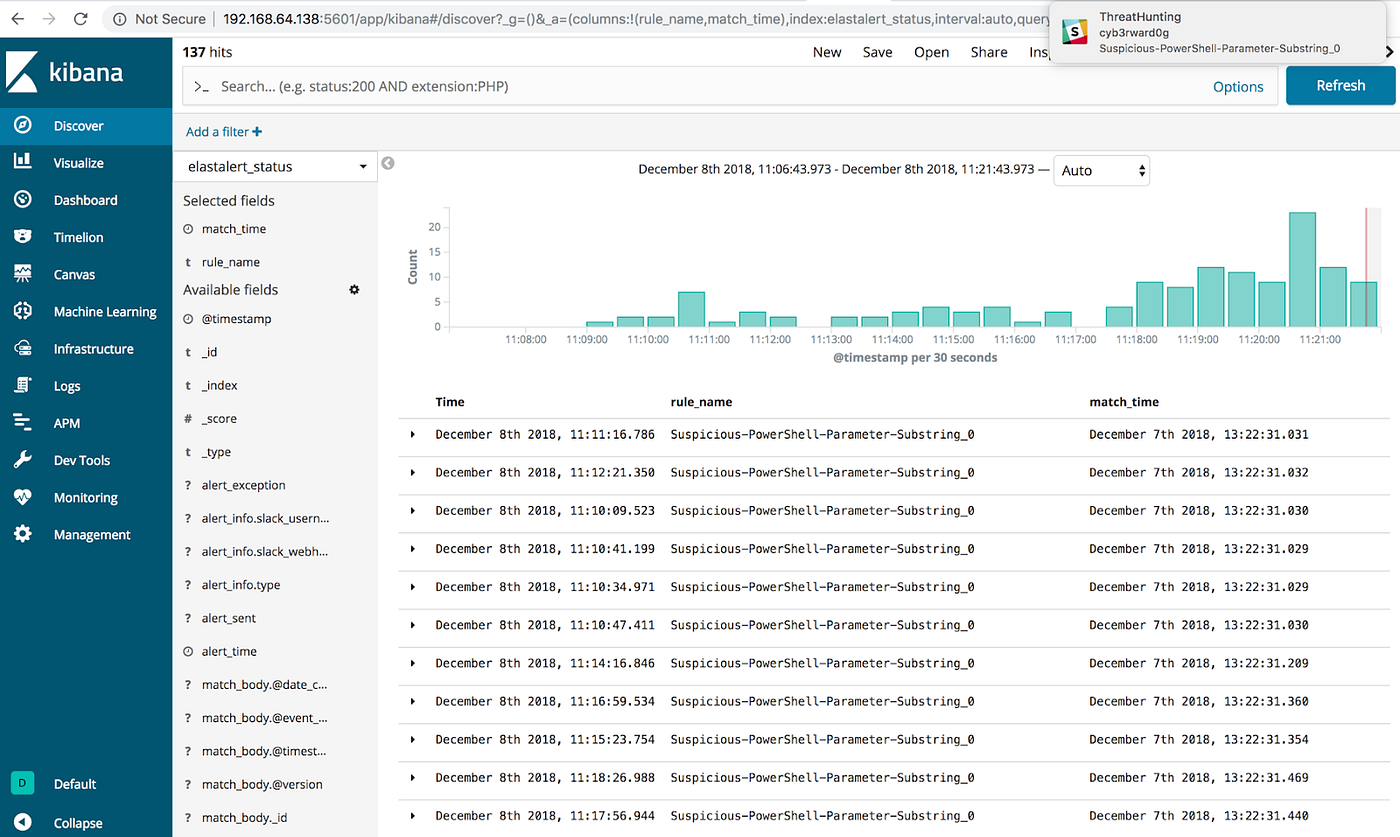
Task: Select match_time in Selected fields
Action: (234, 229)
